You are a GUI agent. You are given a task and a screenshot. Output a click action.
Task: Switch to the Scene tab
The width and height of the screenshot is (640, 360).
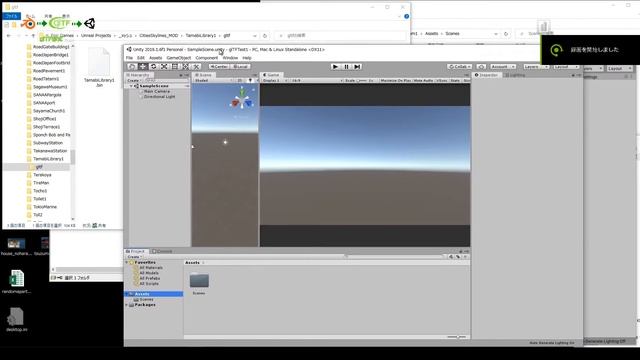[203, 75]
